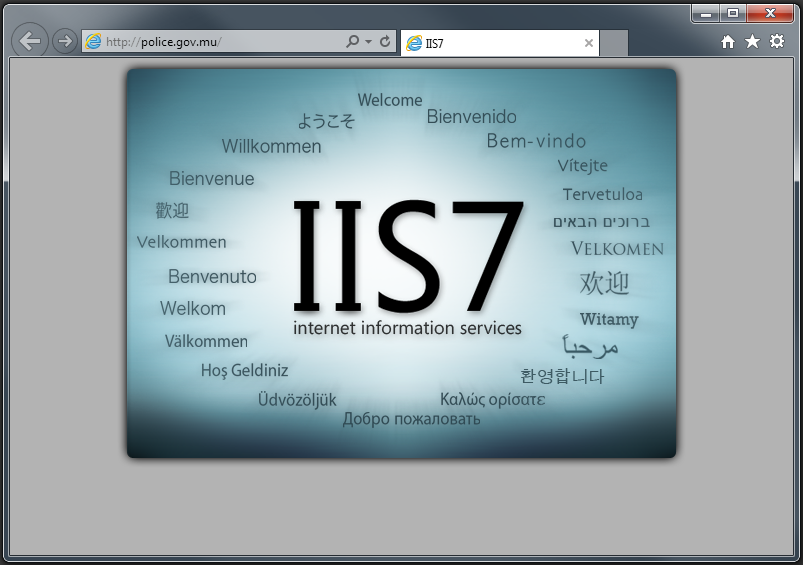This screenshot has width=803, height=565.
Task: Click the IIS7 welcome image
Action: click(402, 263)
